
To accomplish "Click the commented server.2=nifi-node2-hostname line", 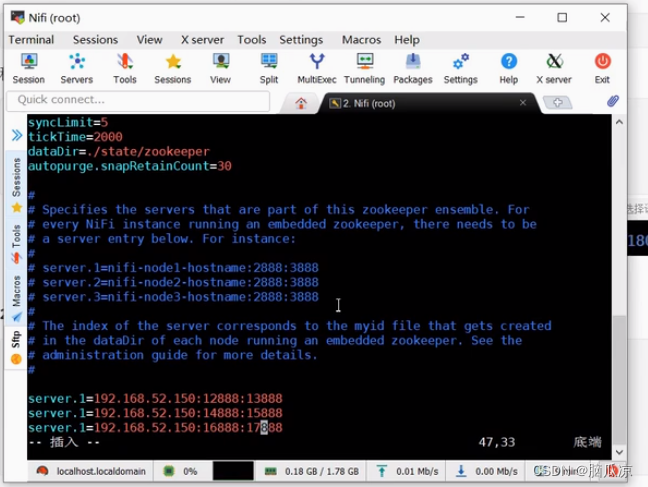I will click(x=174, y=282).
